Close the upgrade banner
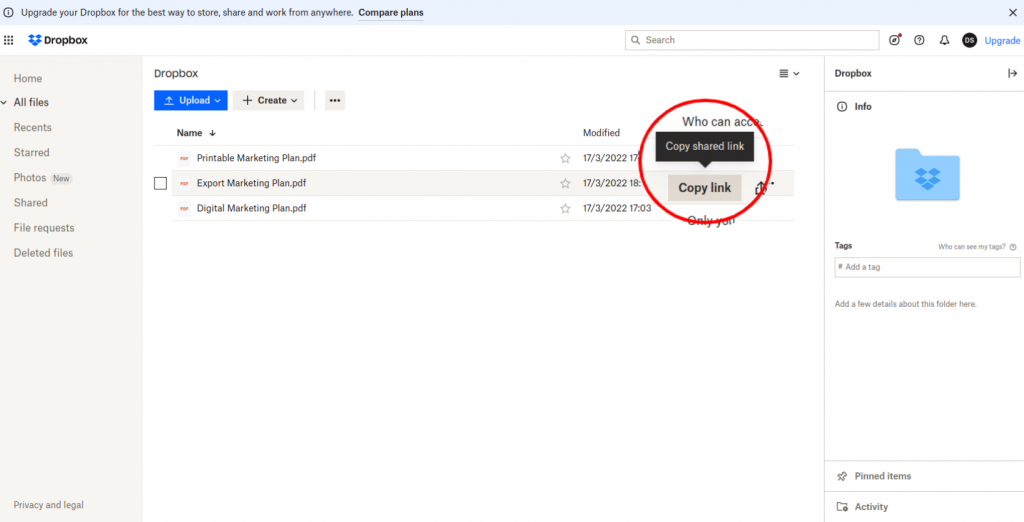Viewport: 1024px width, 522px height. [x=1012, y=12]
